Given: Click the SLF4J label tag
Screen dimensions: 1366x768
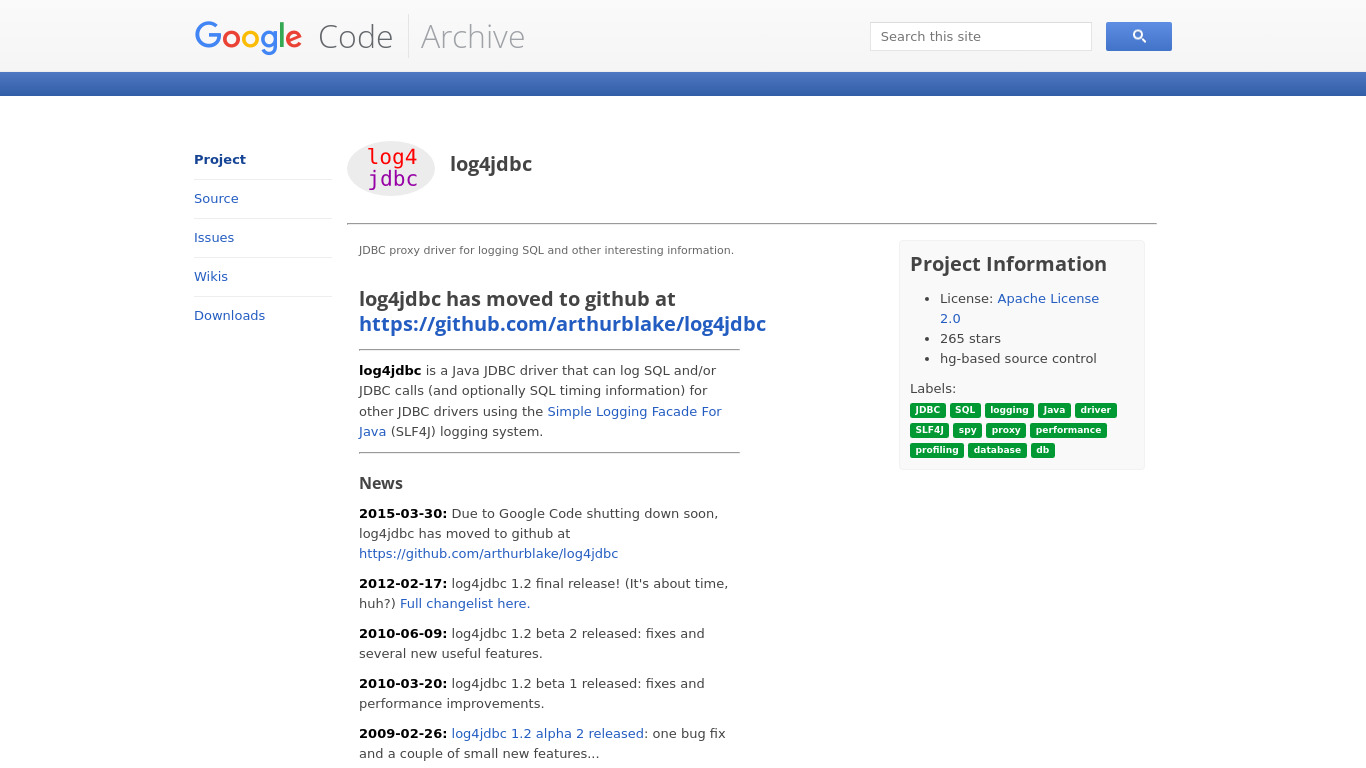Looking at the screenshot, I should (x=929, y=430).
